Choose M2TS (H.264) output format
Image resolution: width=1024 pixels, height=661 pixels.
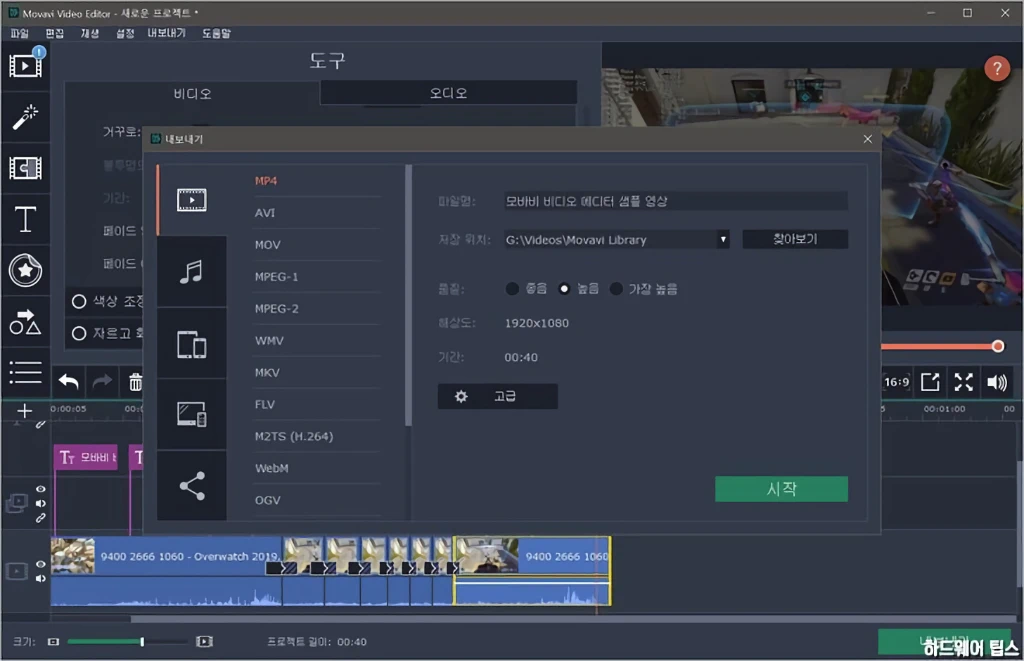pyautogui.click(x=294, y=436)
